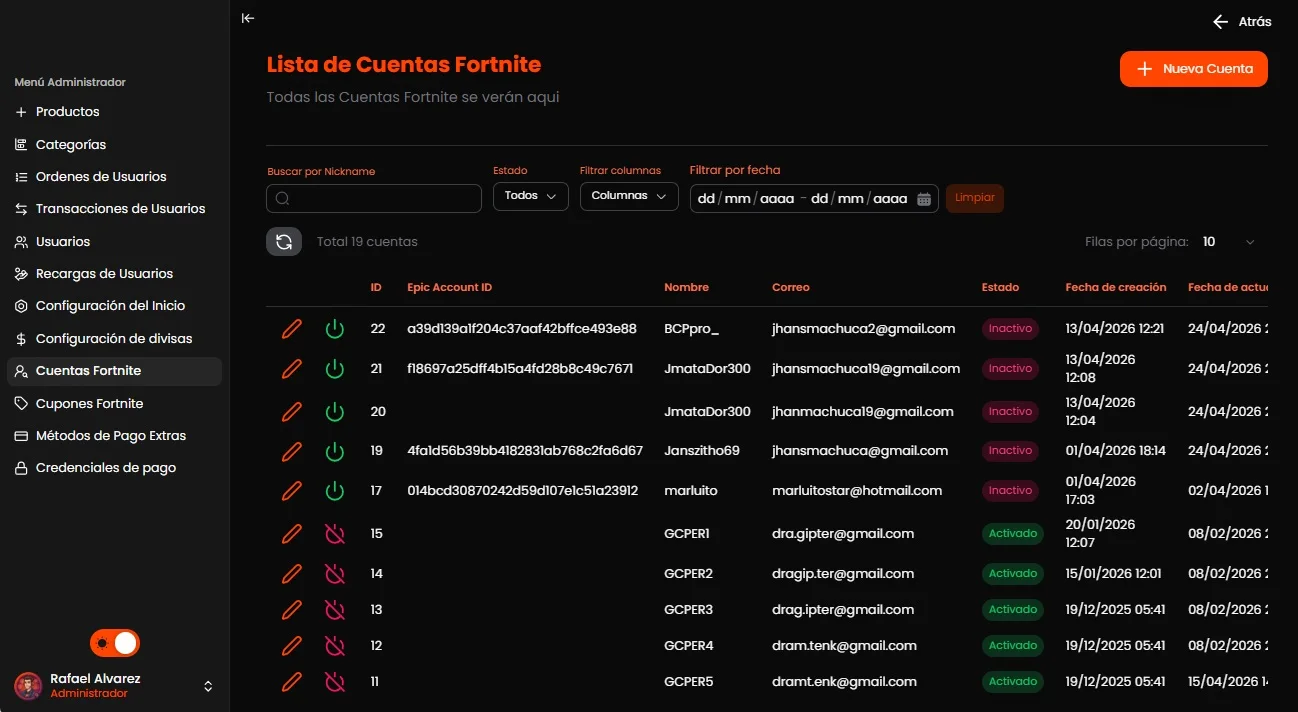Open Productos in sidebar menu

[114, 112]
